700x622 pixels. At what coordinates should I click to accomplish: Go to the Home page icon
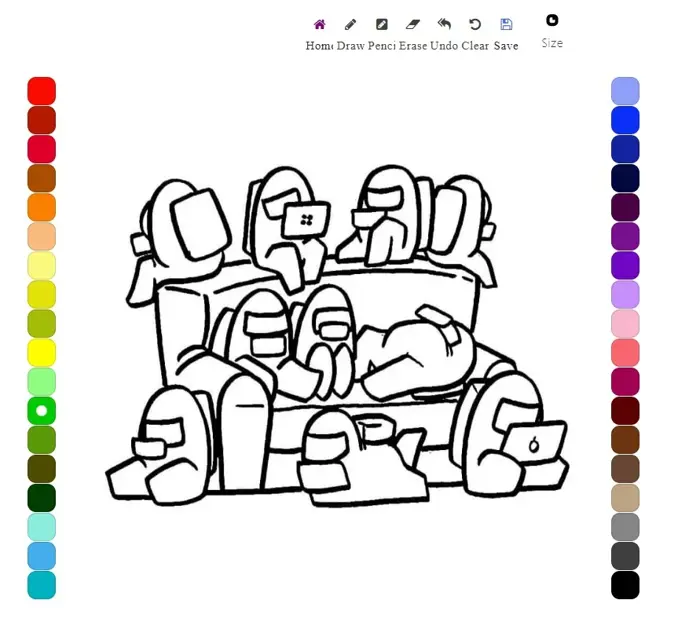[x=320, y=25]
